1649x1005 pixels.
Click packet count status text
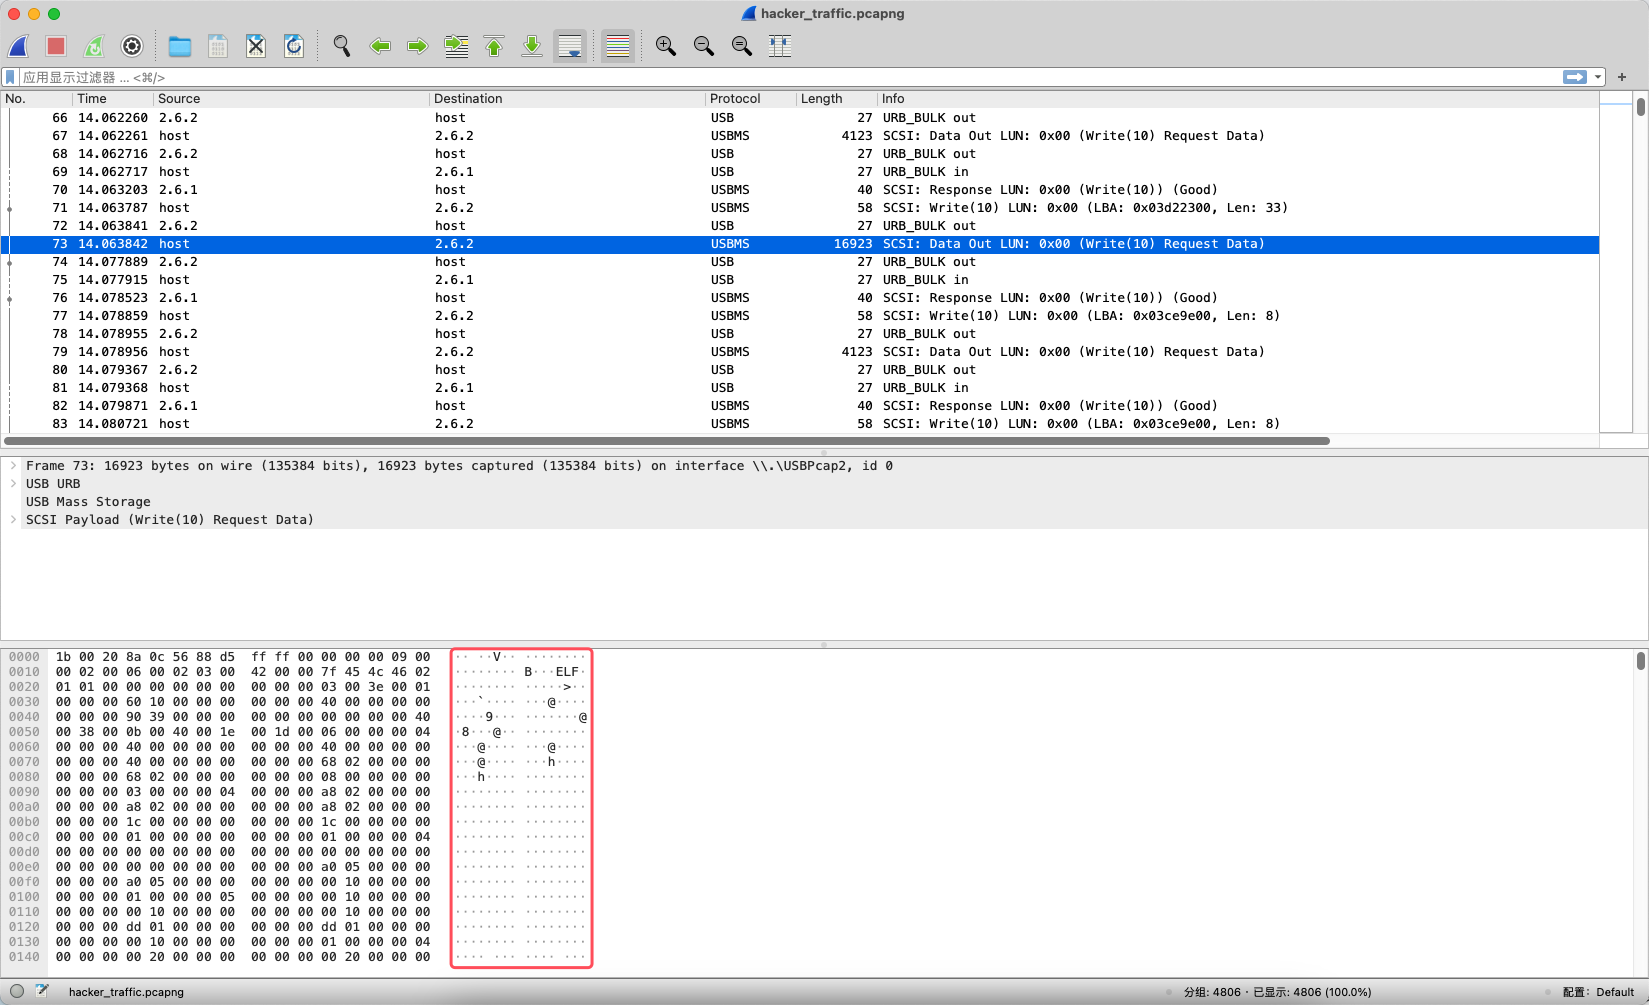(1277, 992)
